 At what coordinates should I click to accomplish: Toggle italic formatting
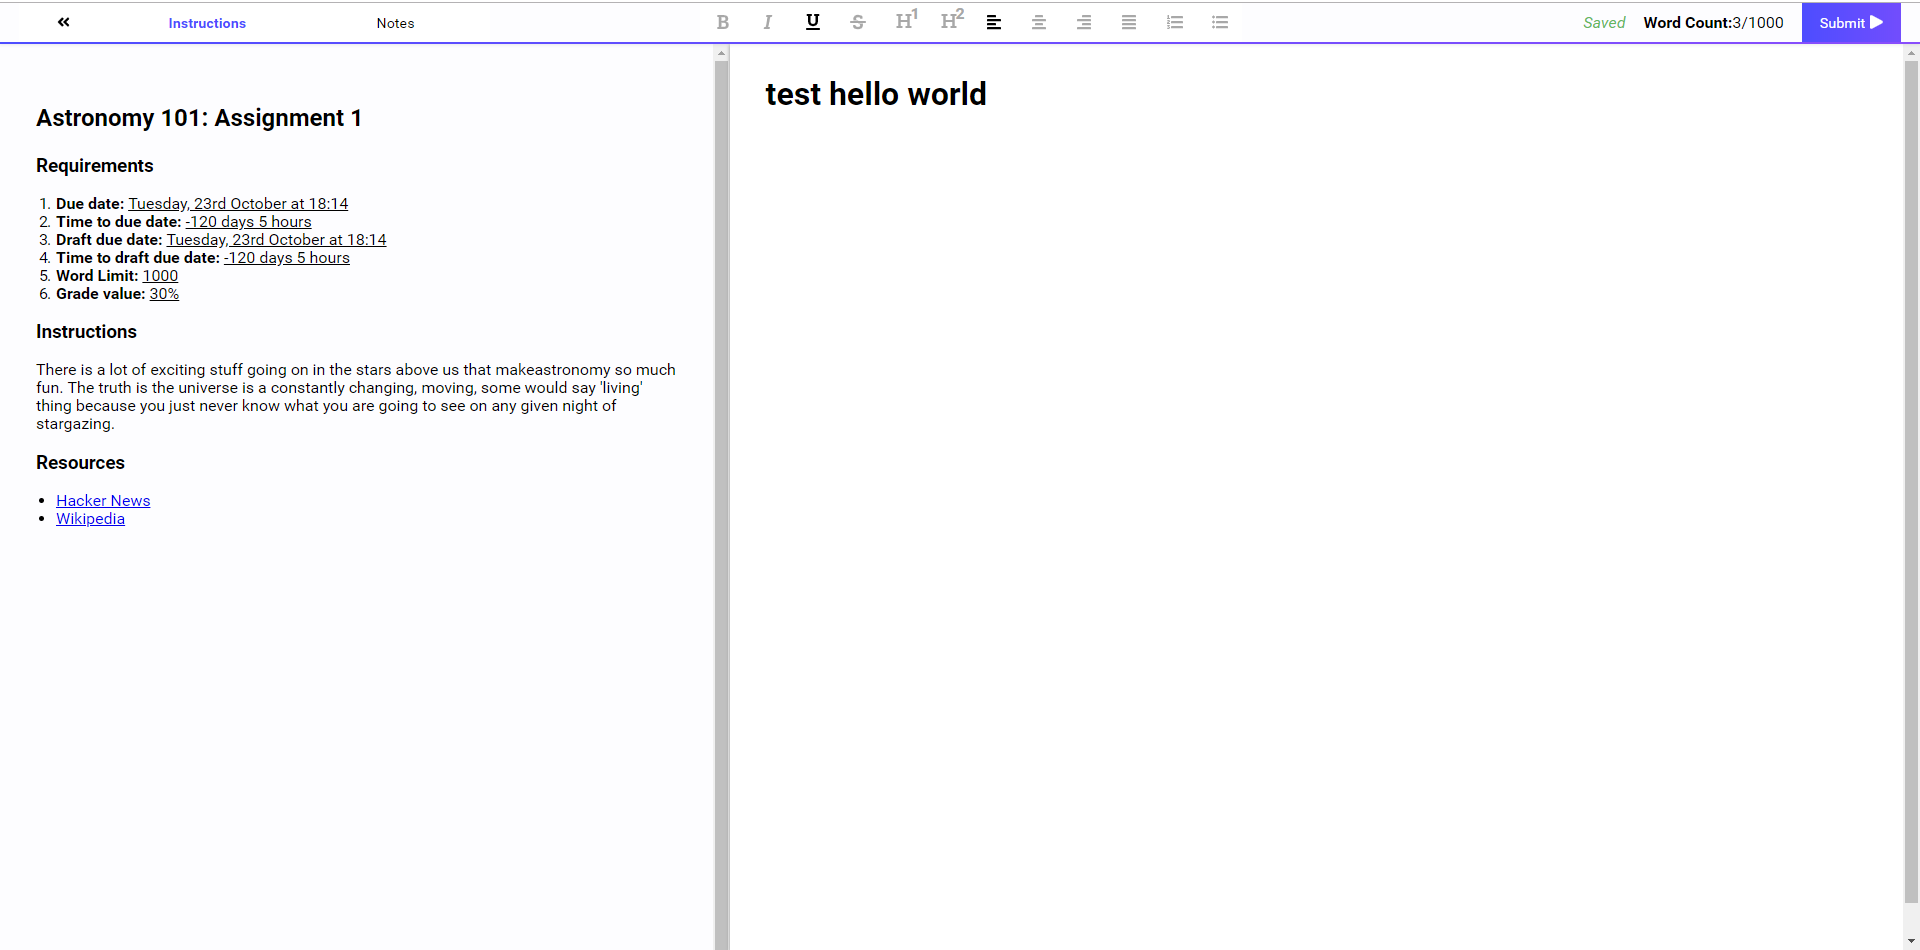coord(767,22)
